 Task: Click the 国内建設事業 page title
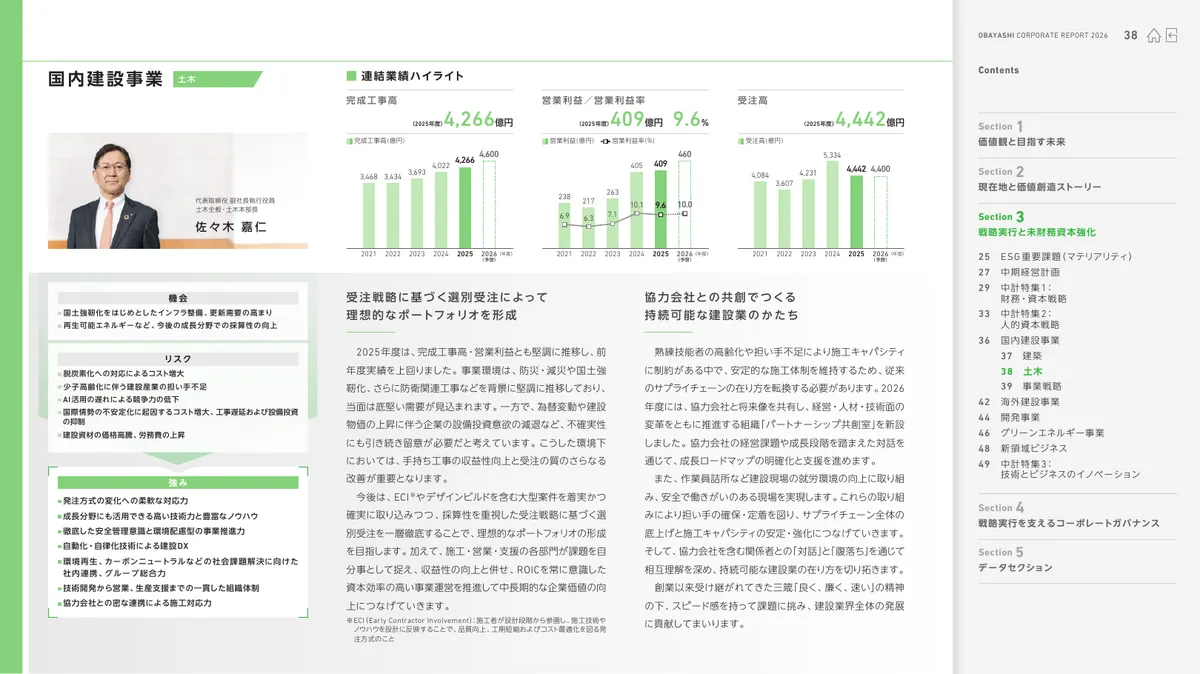105,79
